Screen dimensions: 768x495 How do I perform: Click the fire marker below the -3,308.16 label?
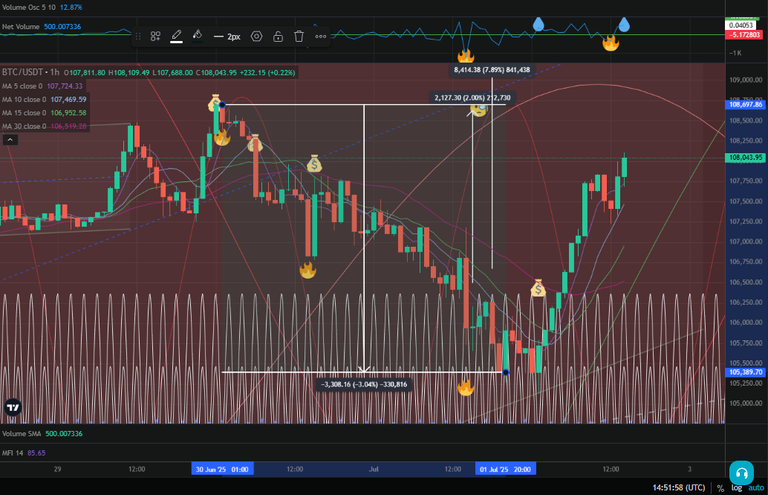[x=465, y=387]
